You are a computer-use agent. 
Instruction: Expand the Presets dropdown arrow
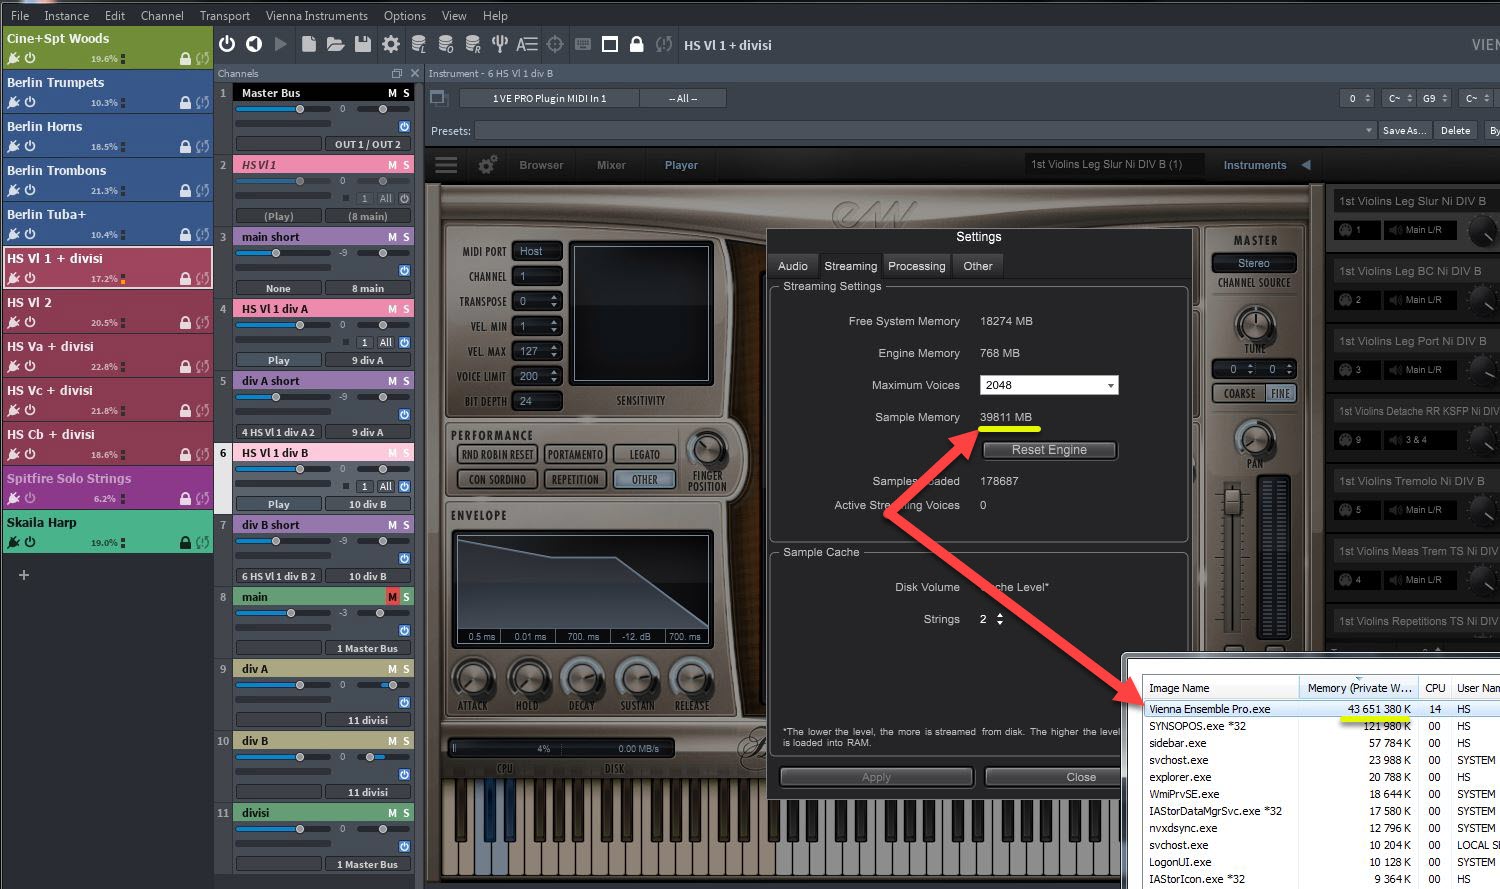tap(1369, 131)
